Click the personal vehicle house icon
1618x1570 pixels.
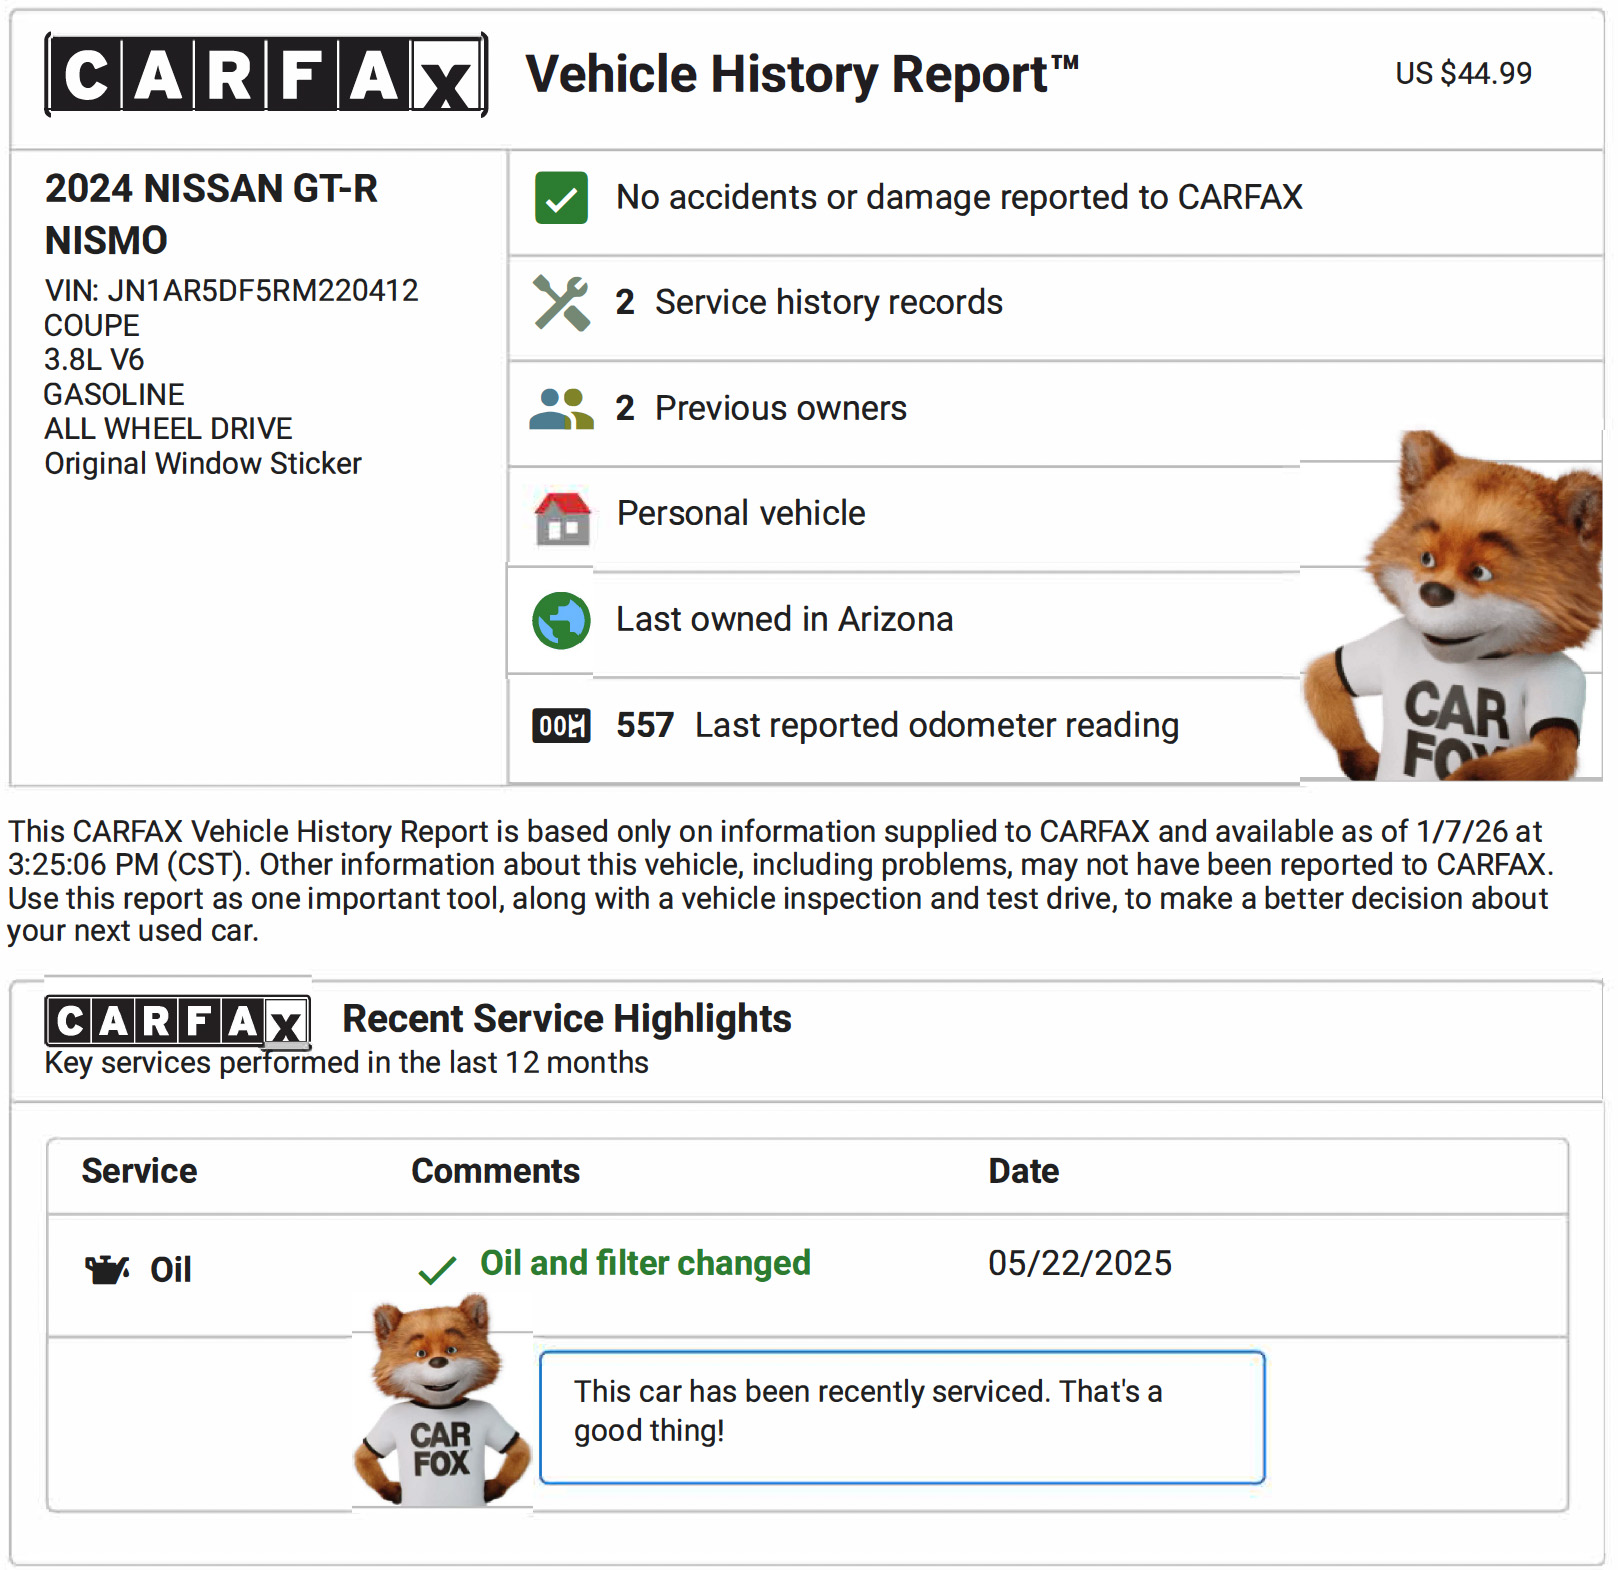(562, 518)
